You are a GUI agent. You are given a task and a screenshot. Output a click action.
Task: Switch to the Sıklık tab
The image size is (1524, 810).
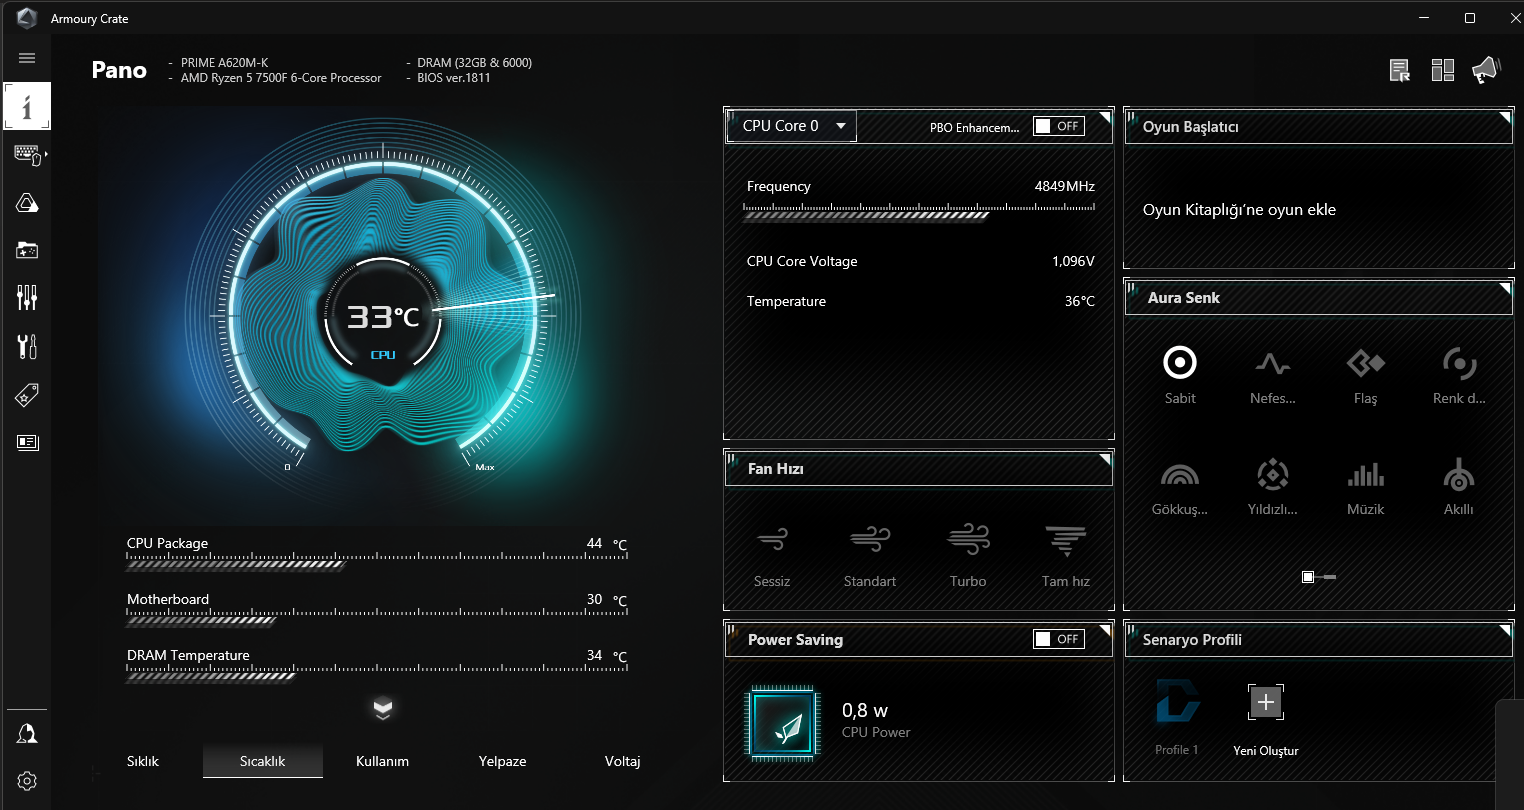pyautogui.click(x=143, y=761)
